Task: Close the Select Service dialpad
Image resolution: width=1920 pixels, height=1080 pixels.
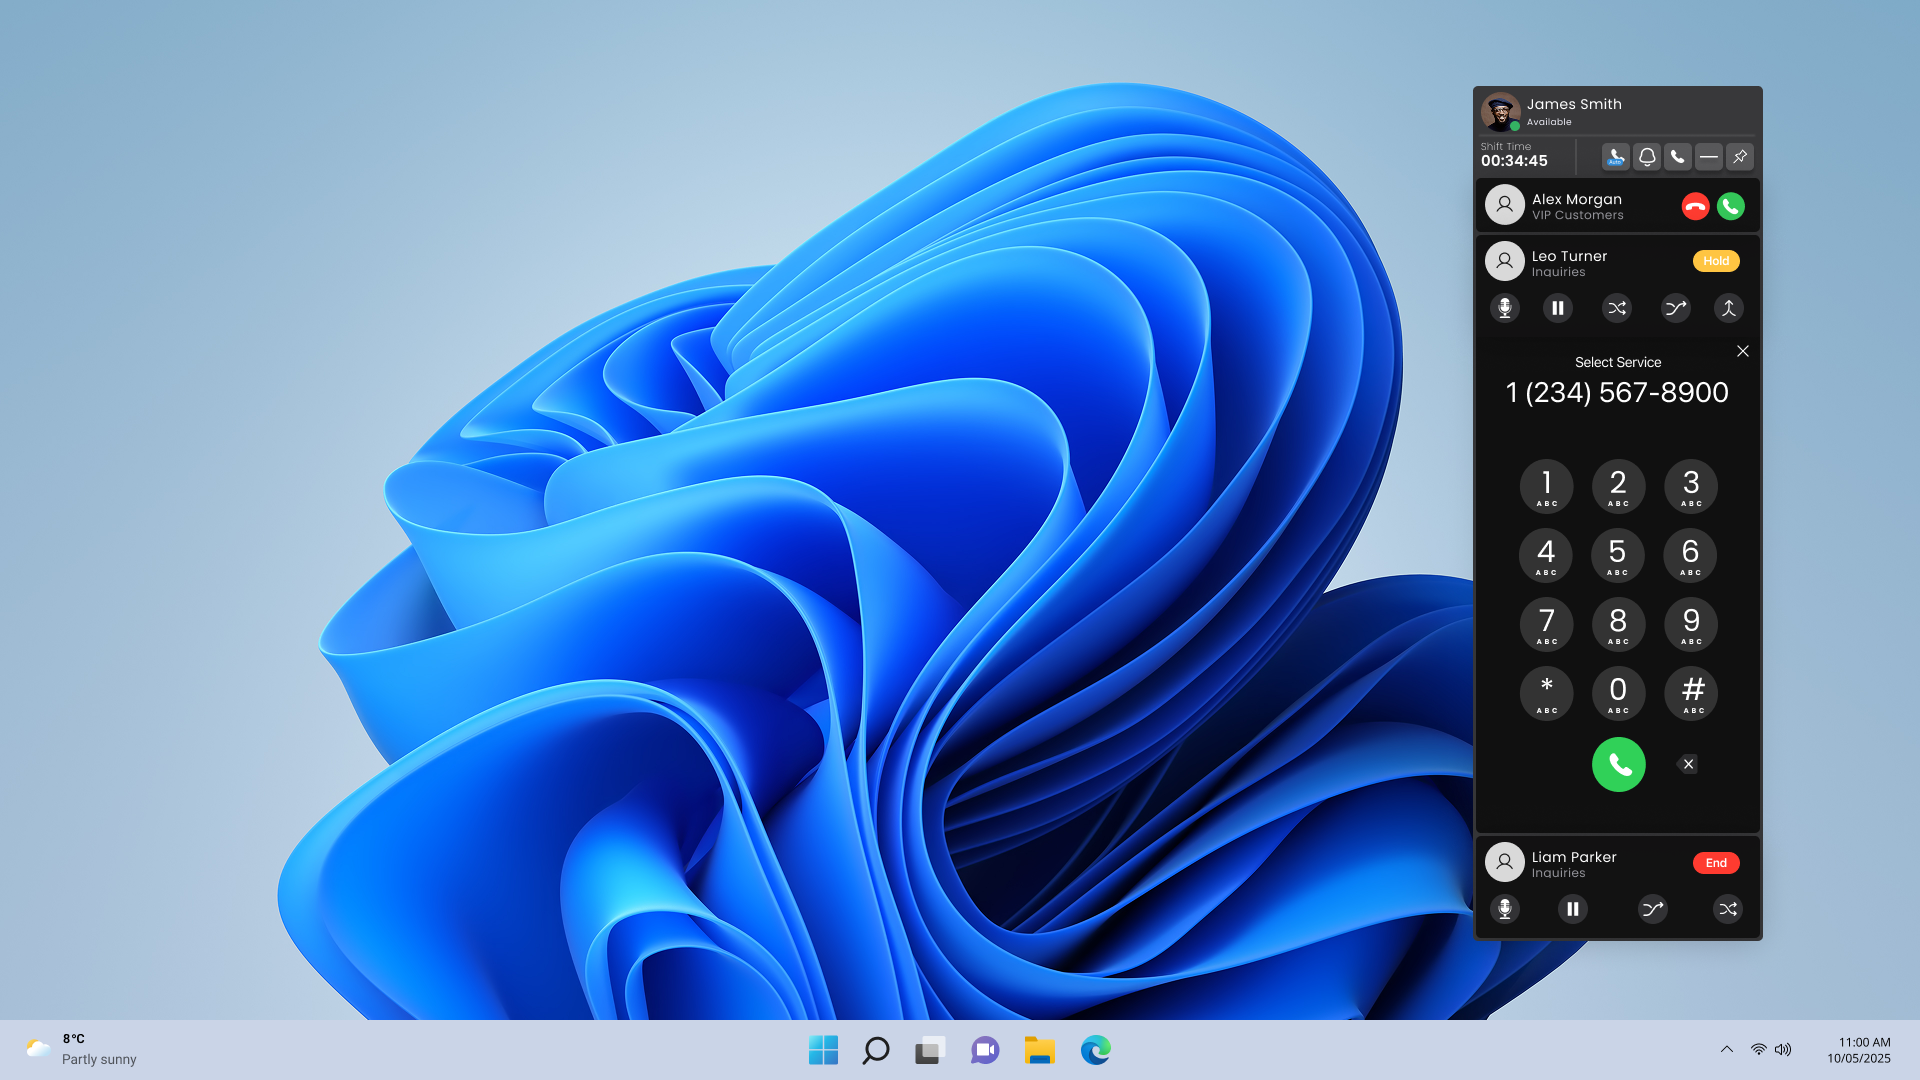Action: (1743, 351)
